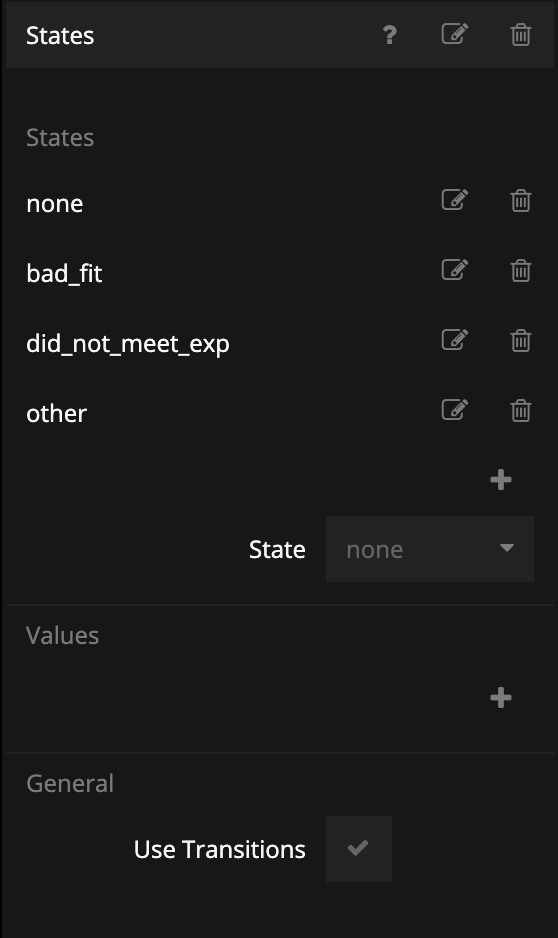Image resolution: width=558 pixels, height=938 pixels.
Task: Select the none state entry
Action: tap(54, 204)
